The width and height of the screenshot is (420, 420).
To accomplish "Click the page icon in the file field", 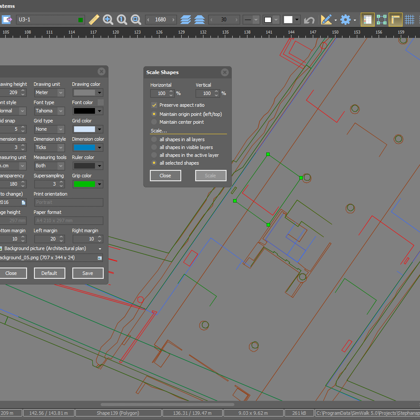I will pos(23,202).
